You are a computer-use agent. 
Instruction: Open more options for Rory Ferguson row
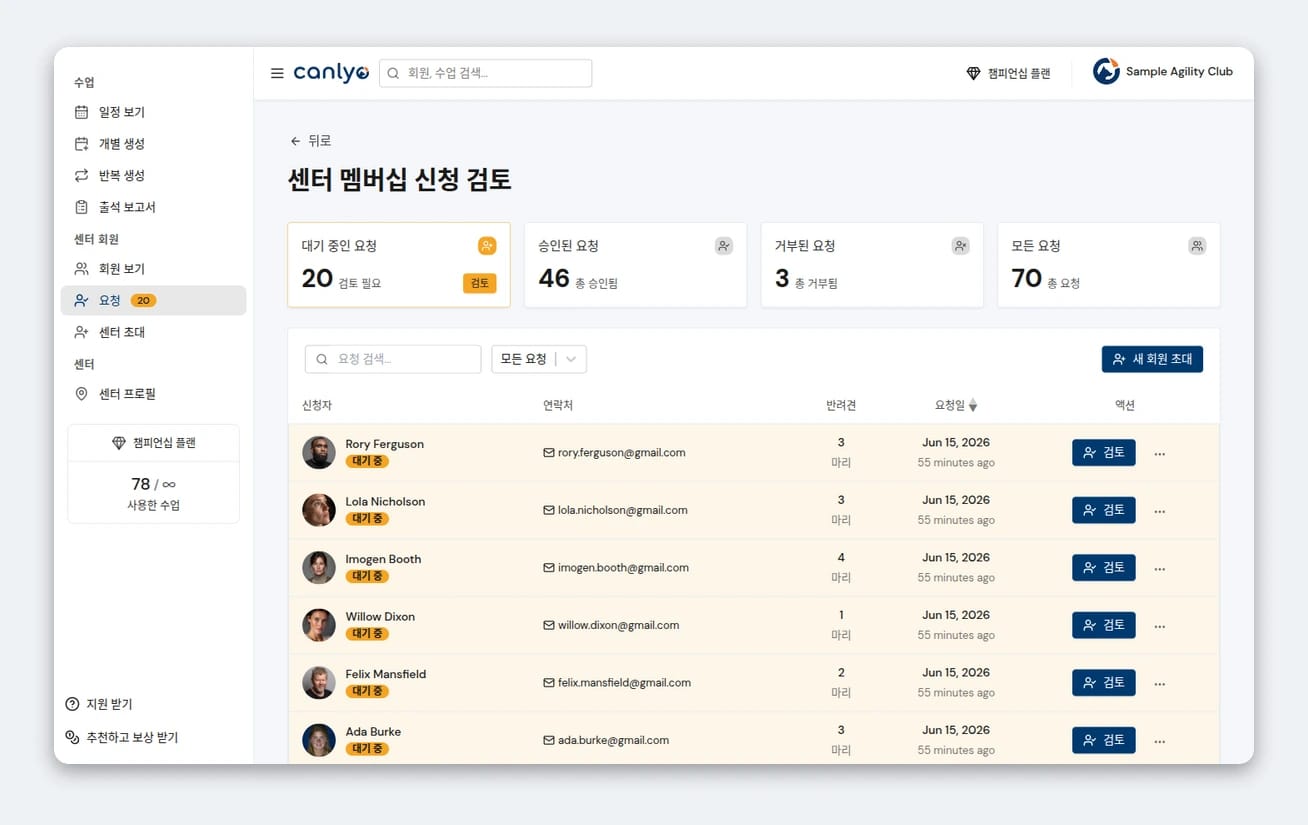coord(1160,454)
